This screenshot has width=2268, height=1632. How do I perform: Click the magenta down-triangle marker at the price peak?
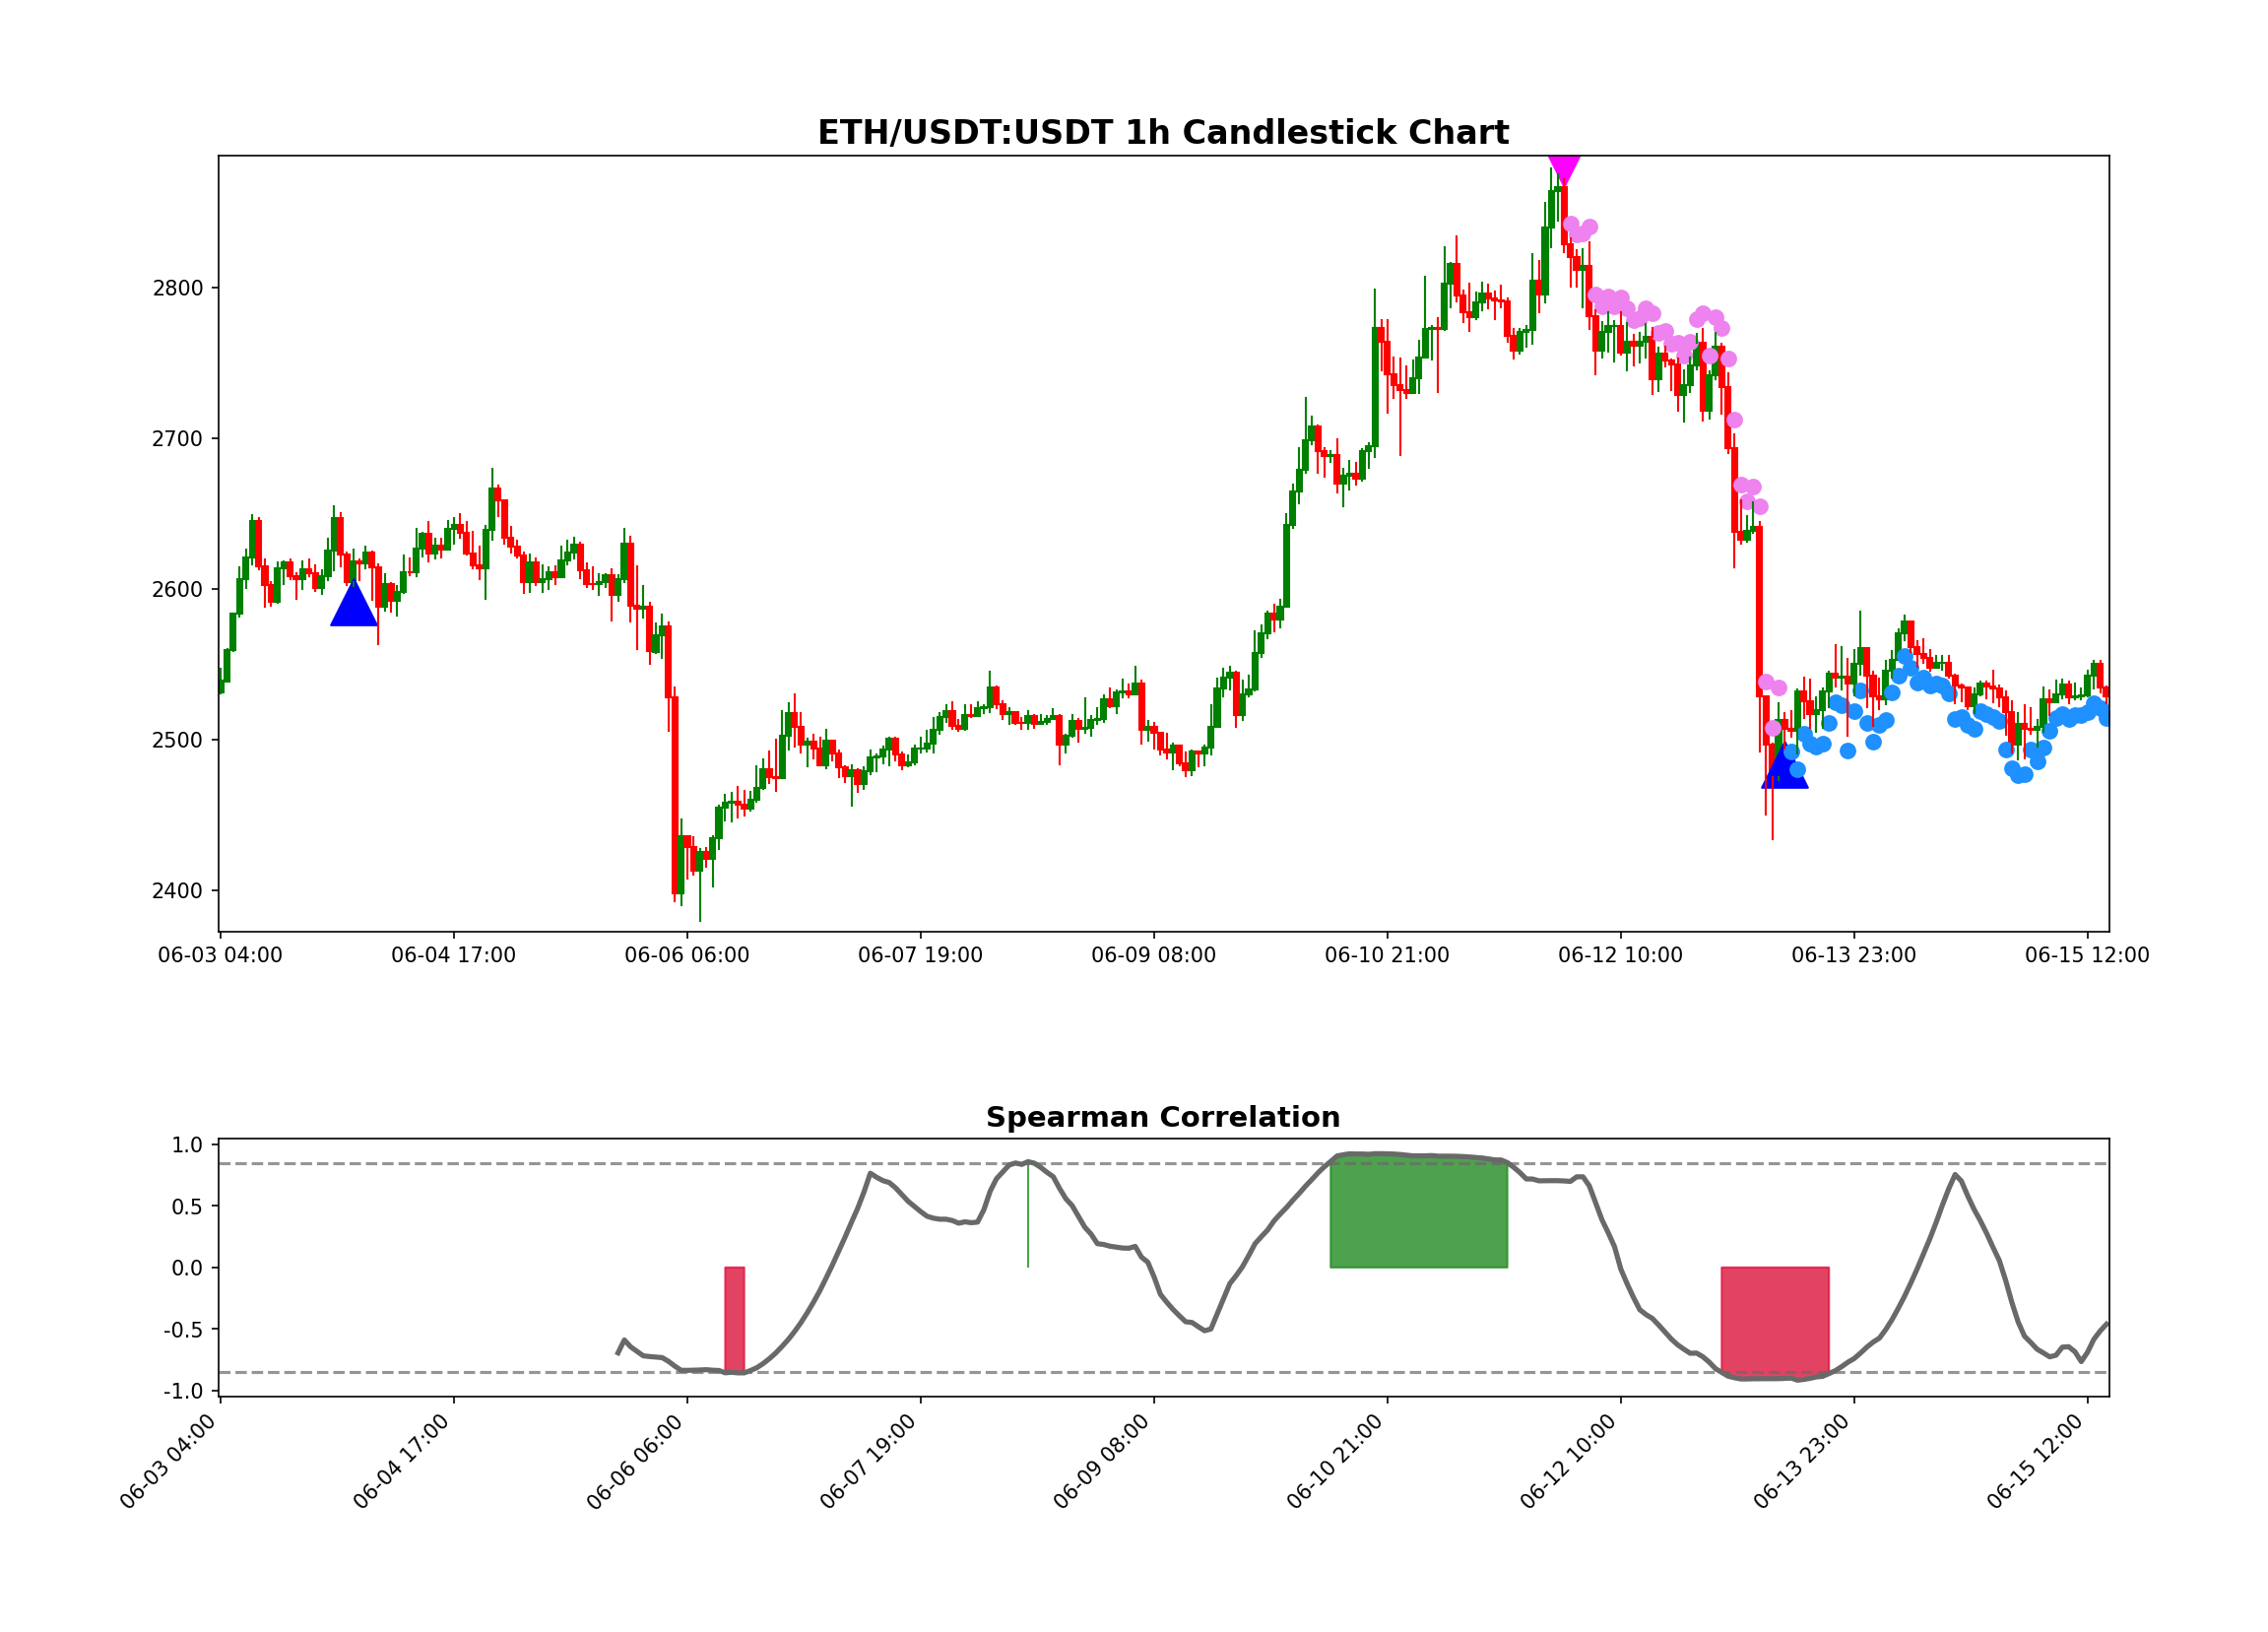point(1564,171)
